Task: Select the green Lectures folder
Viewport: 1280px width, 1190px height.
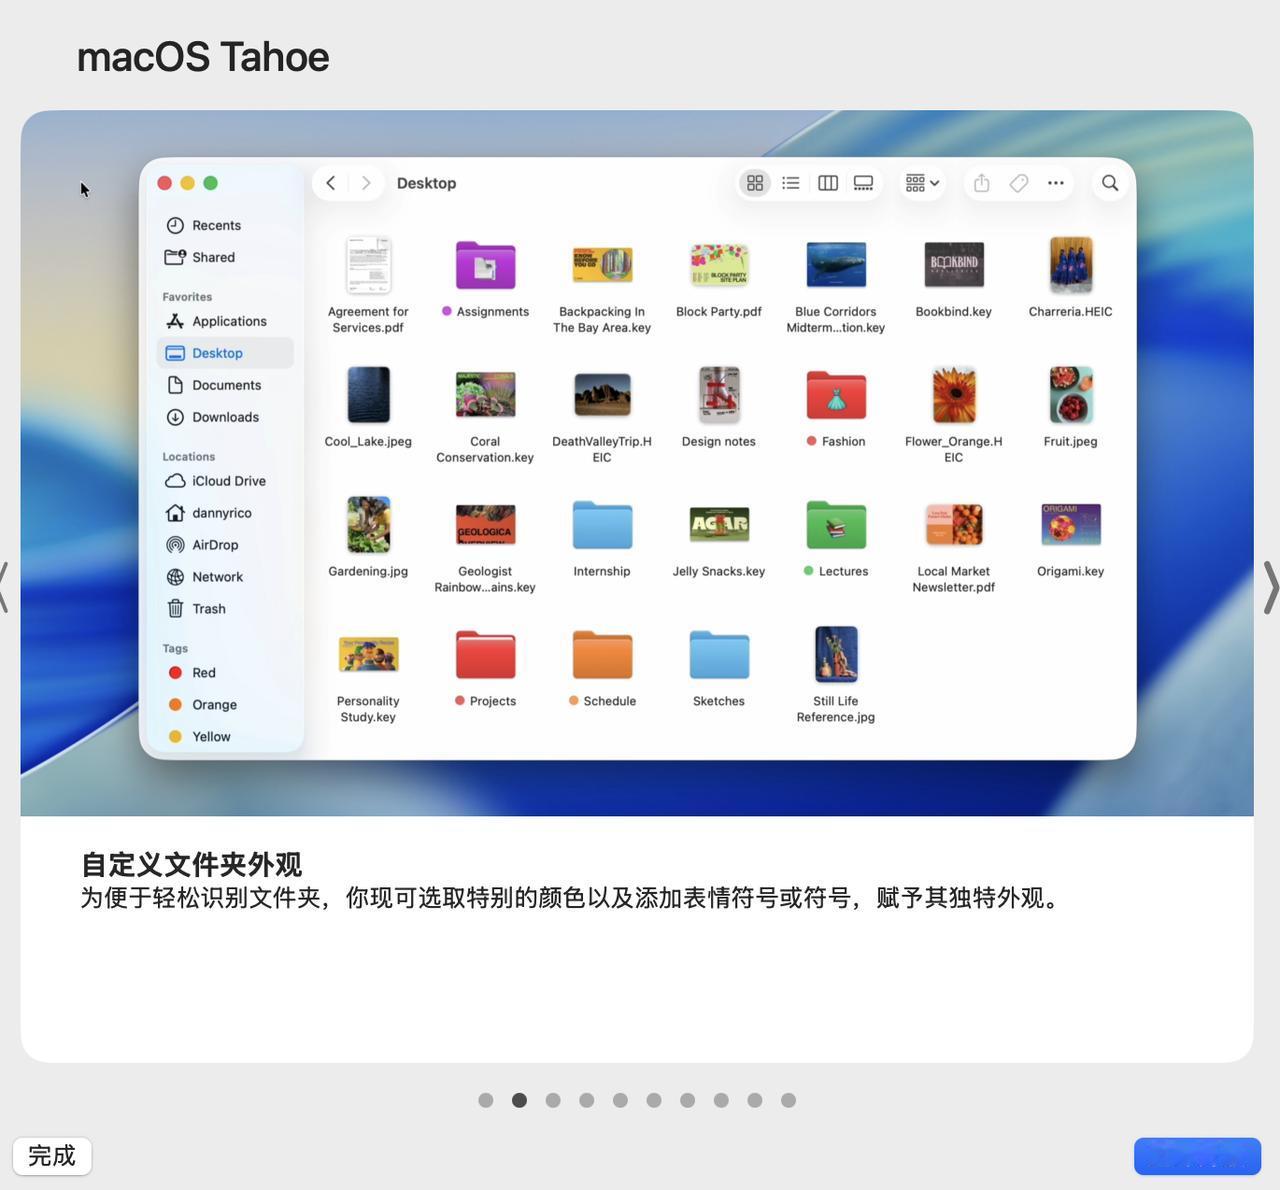Action: [836, 525]
